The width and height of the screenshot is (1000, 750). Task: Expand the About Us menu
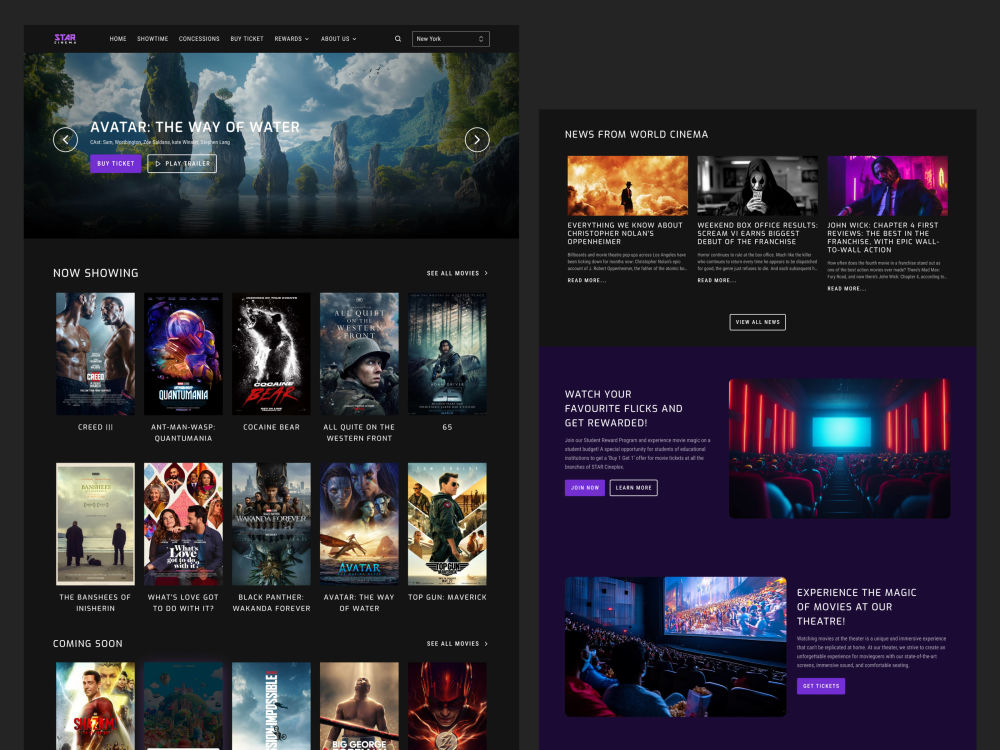(x=339, y=39)
